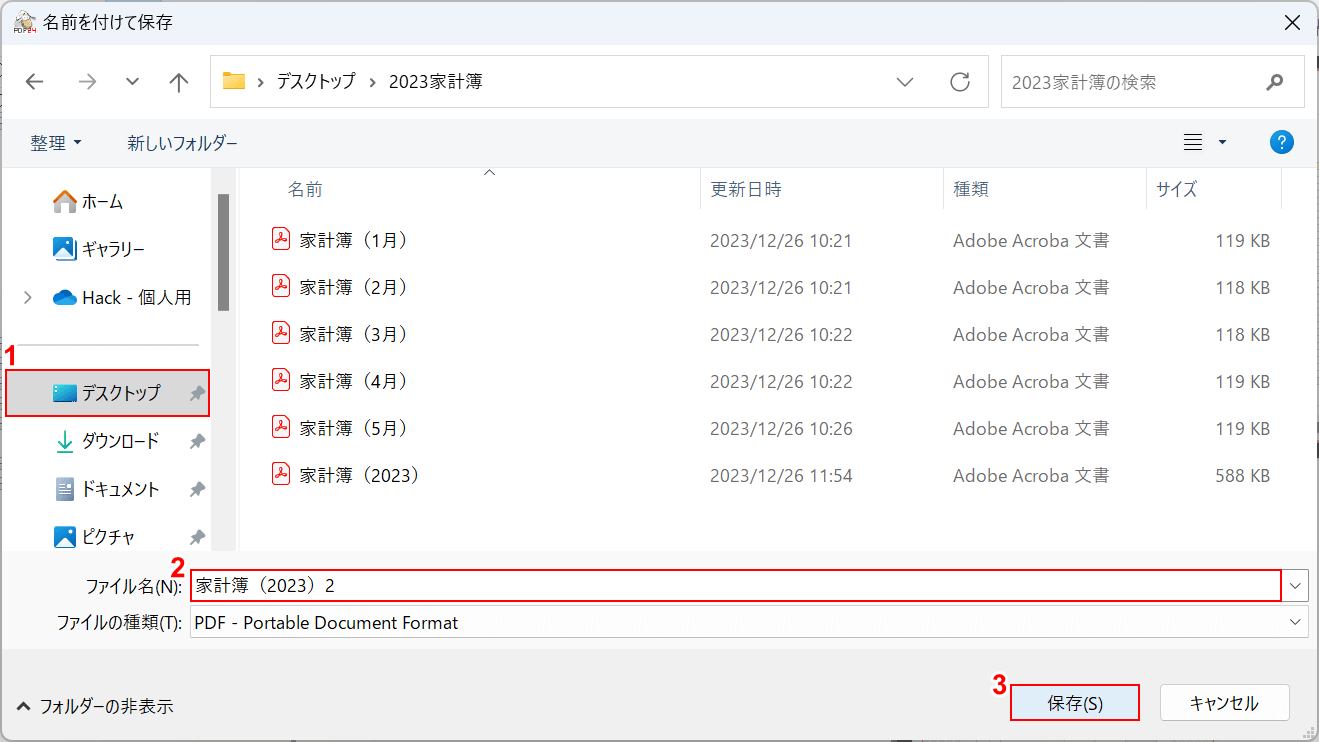Select デスクトップ in the navigation pane

108,393
